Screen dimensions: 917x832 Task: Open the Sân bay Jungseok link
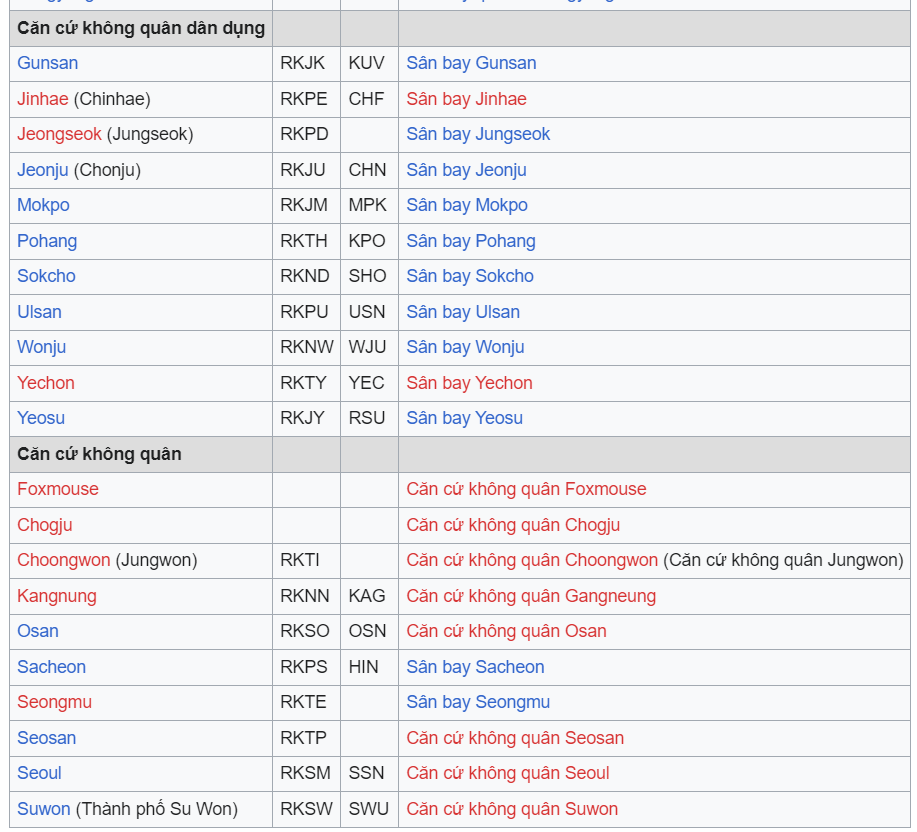pyautogui.click(x=478, y=134)
